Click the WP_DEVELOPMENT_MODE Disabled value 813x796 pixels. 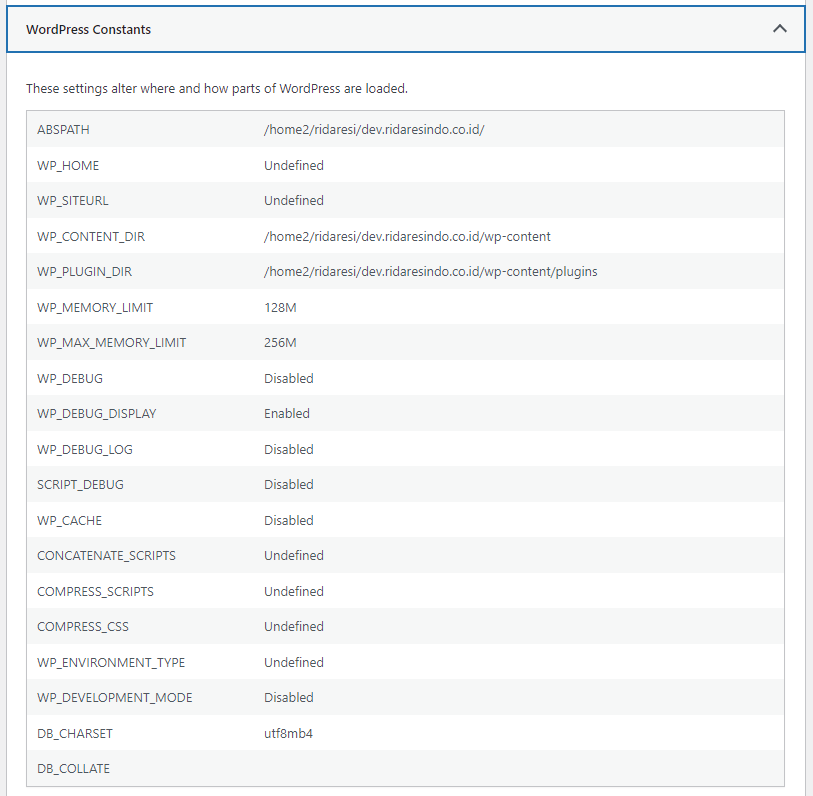click(289, 698)
